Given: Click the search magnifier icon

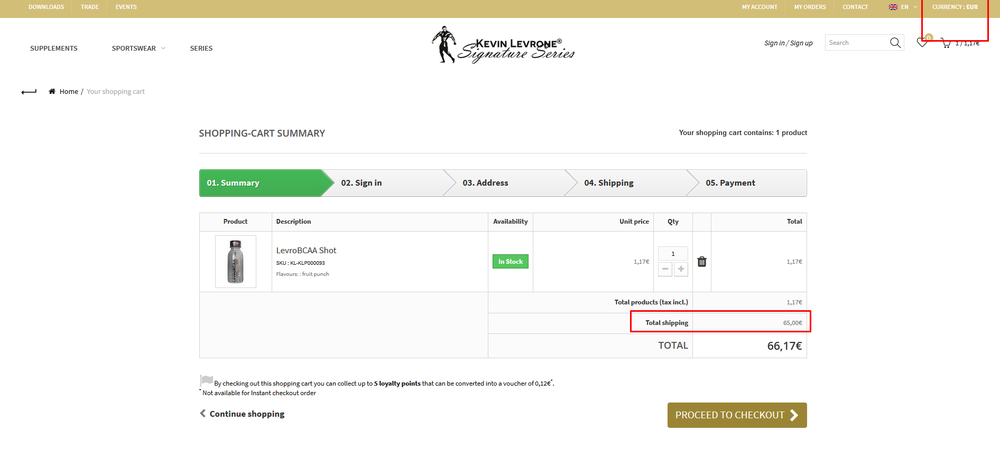Looking at the screenshot, I should point(895,43).
